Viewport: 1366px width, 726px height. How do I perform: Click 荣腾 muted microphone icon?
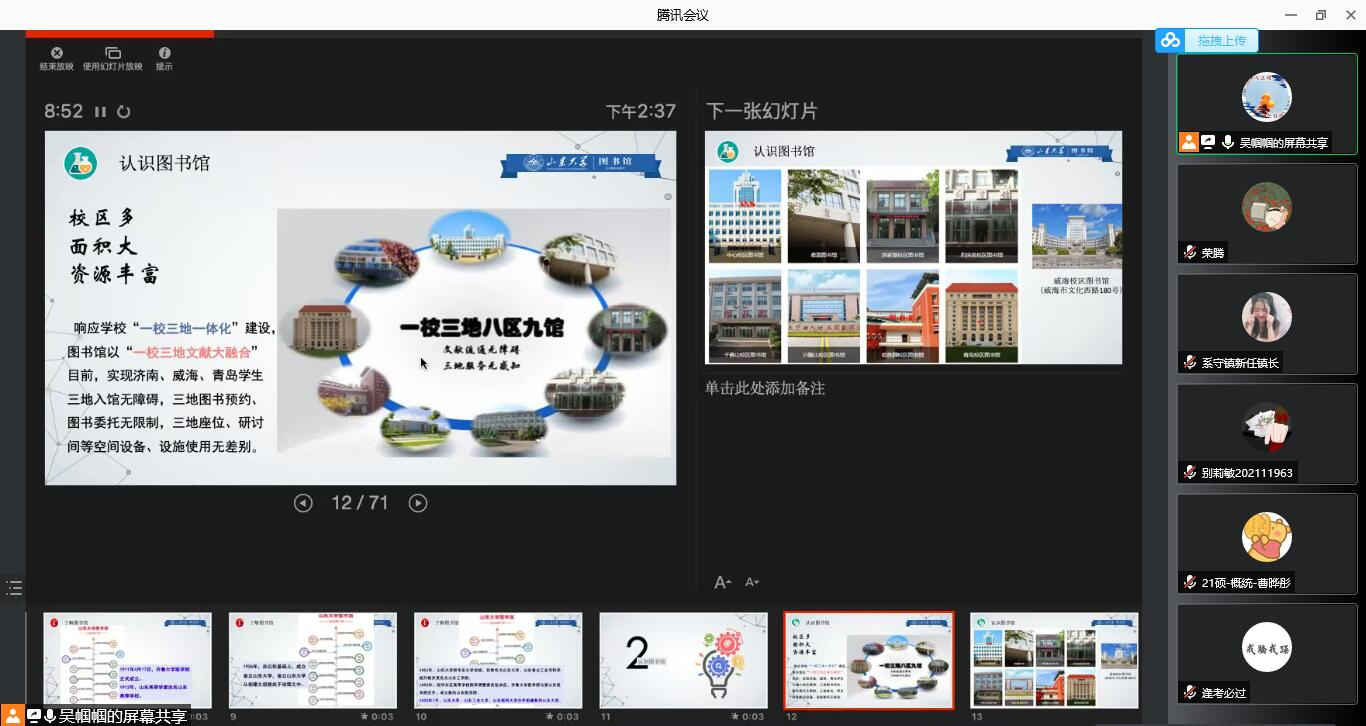coord(1190,253)
